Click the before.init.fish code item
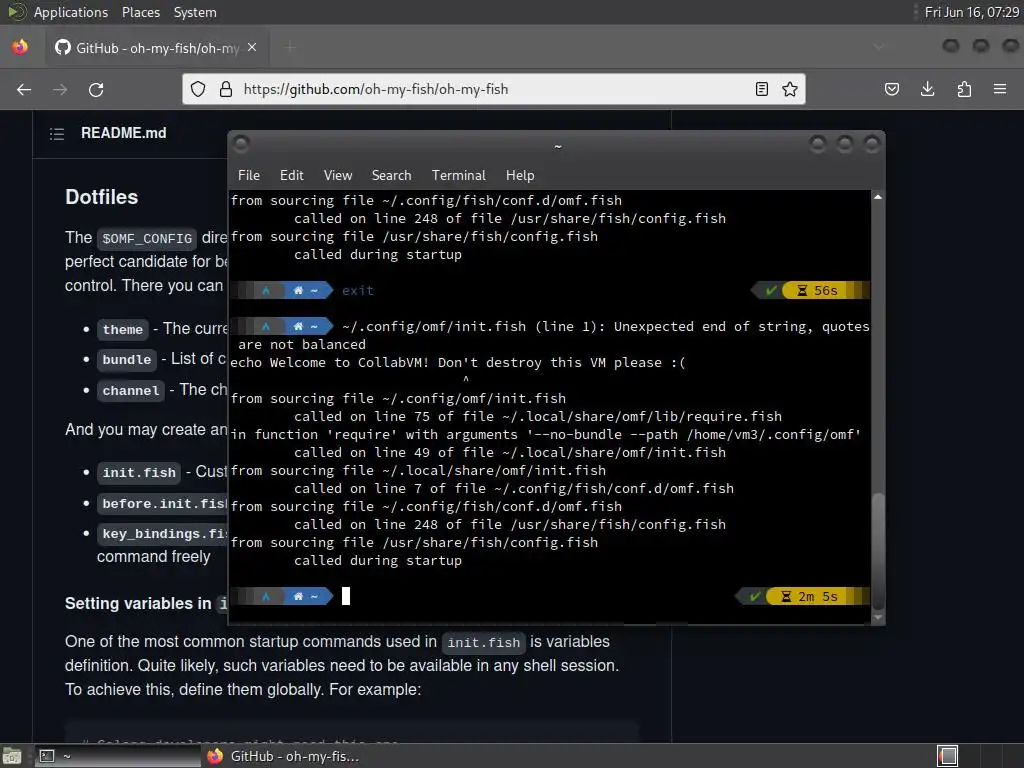1024x768 pixels. coord(163,504)
